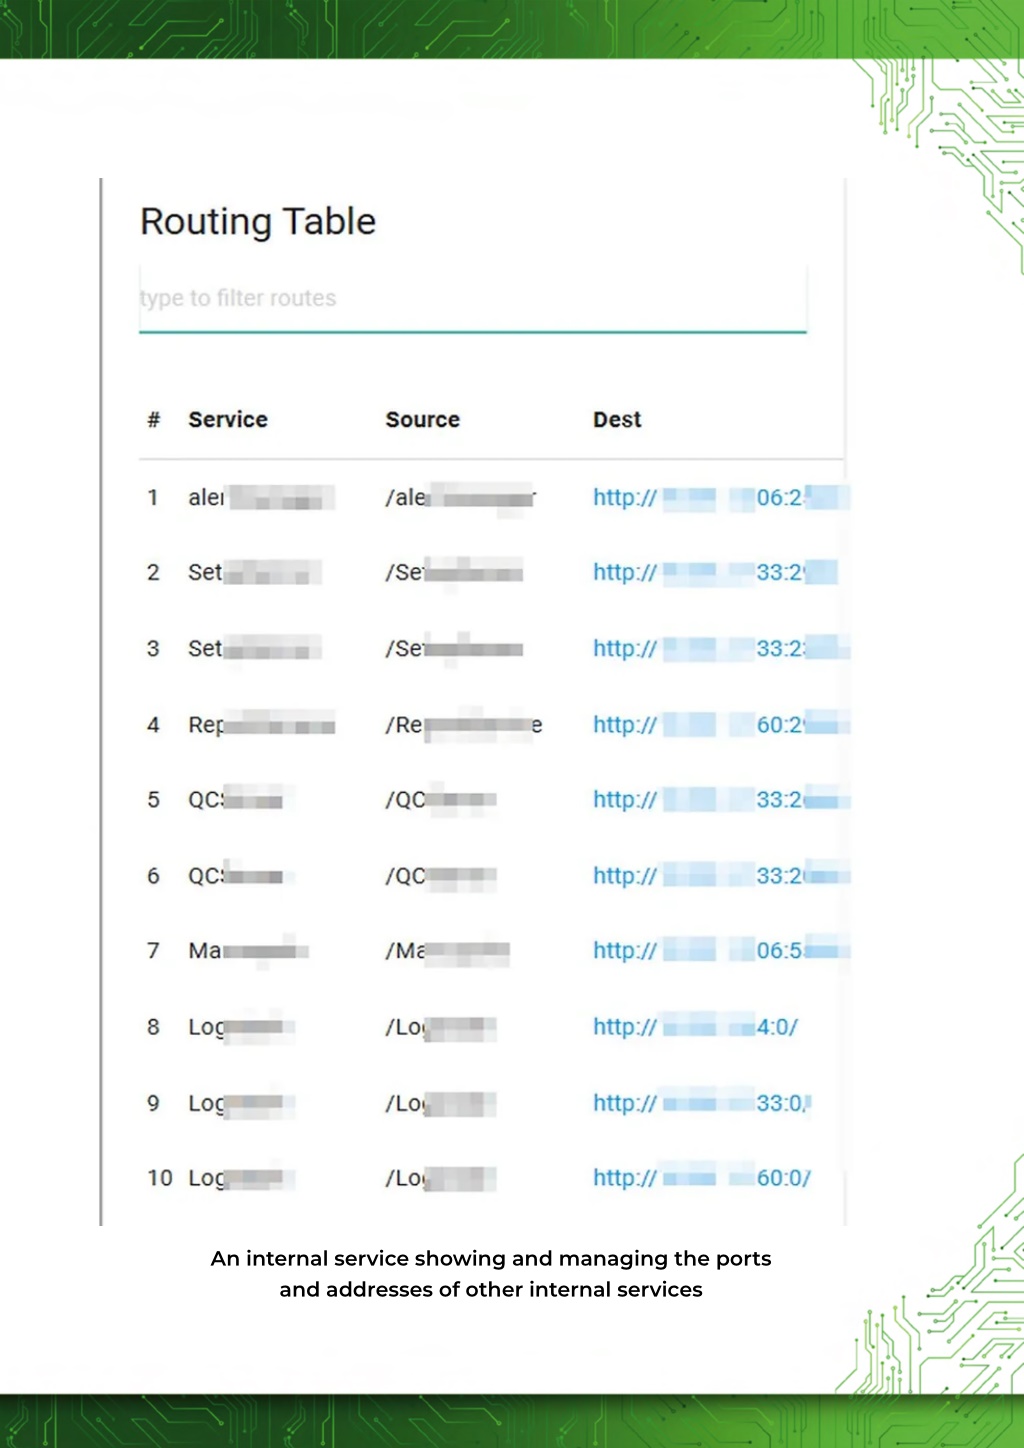Click the # column header
Viewport: 1024px width, 1448px height.
153,420
